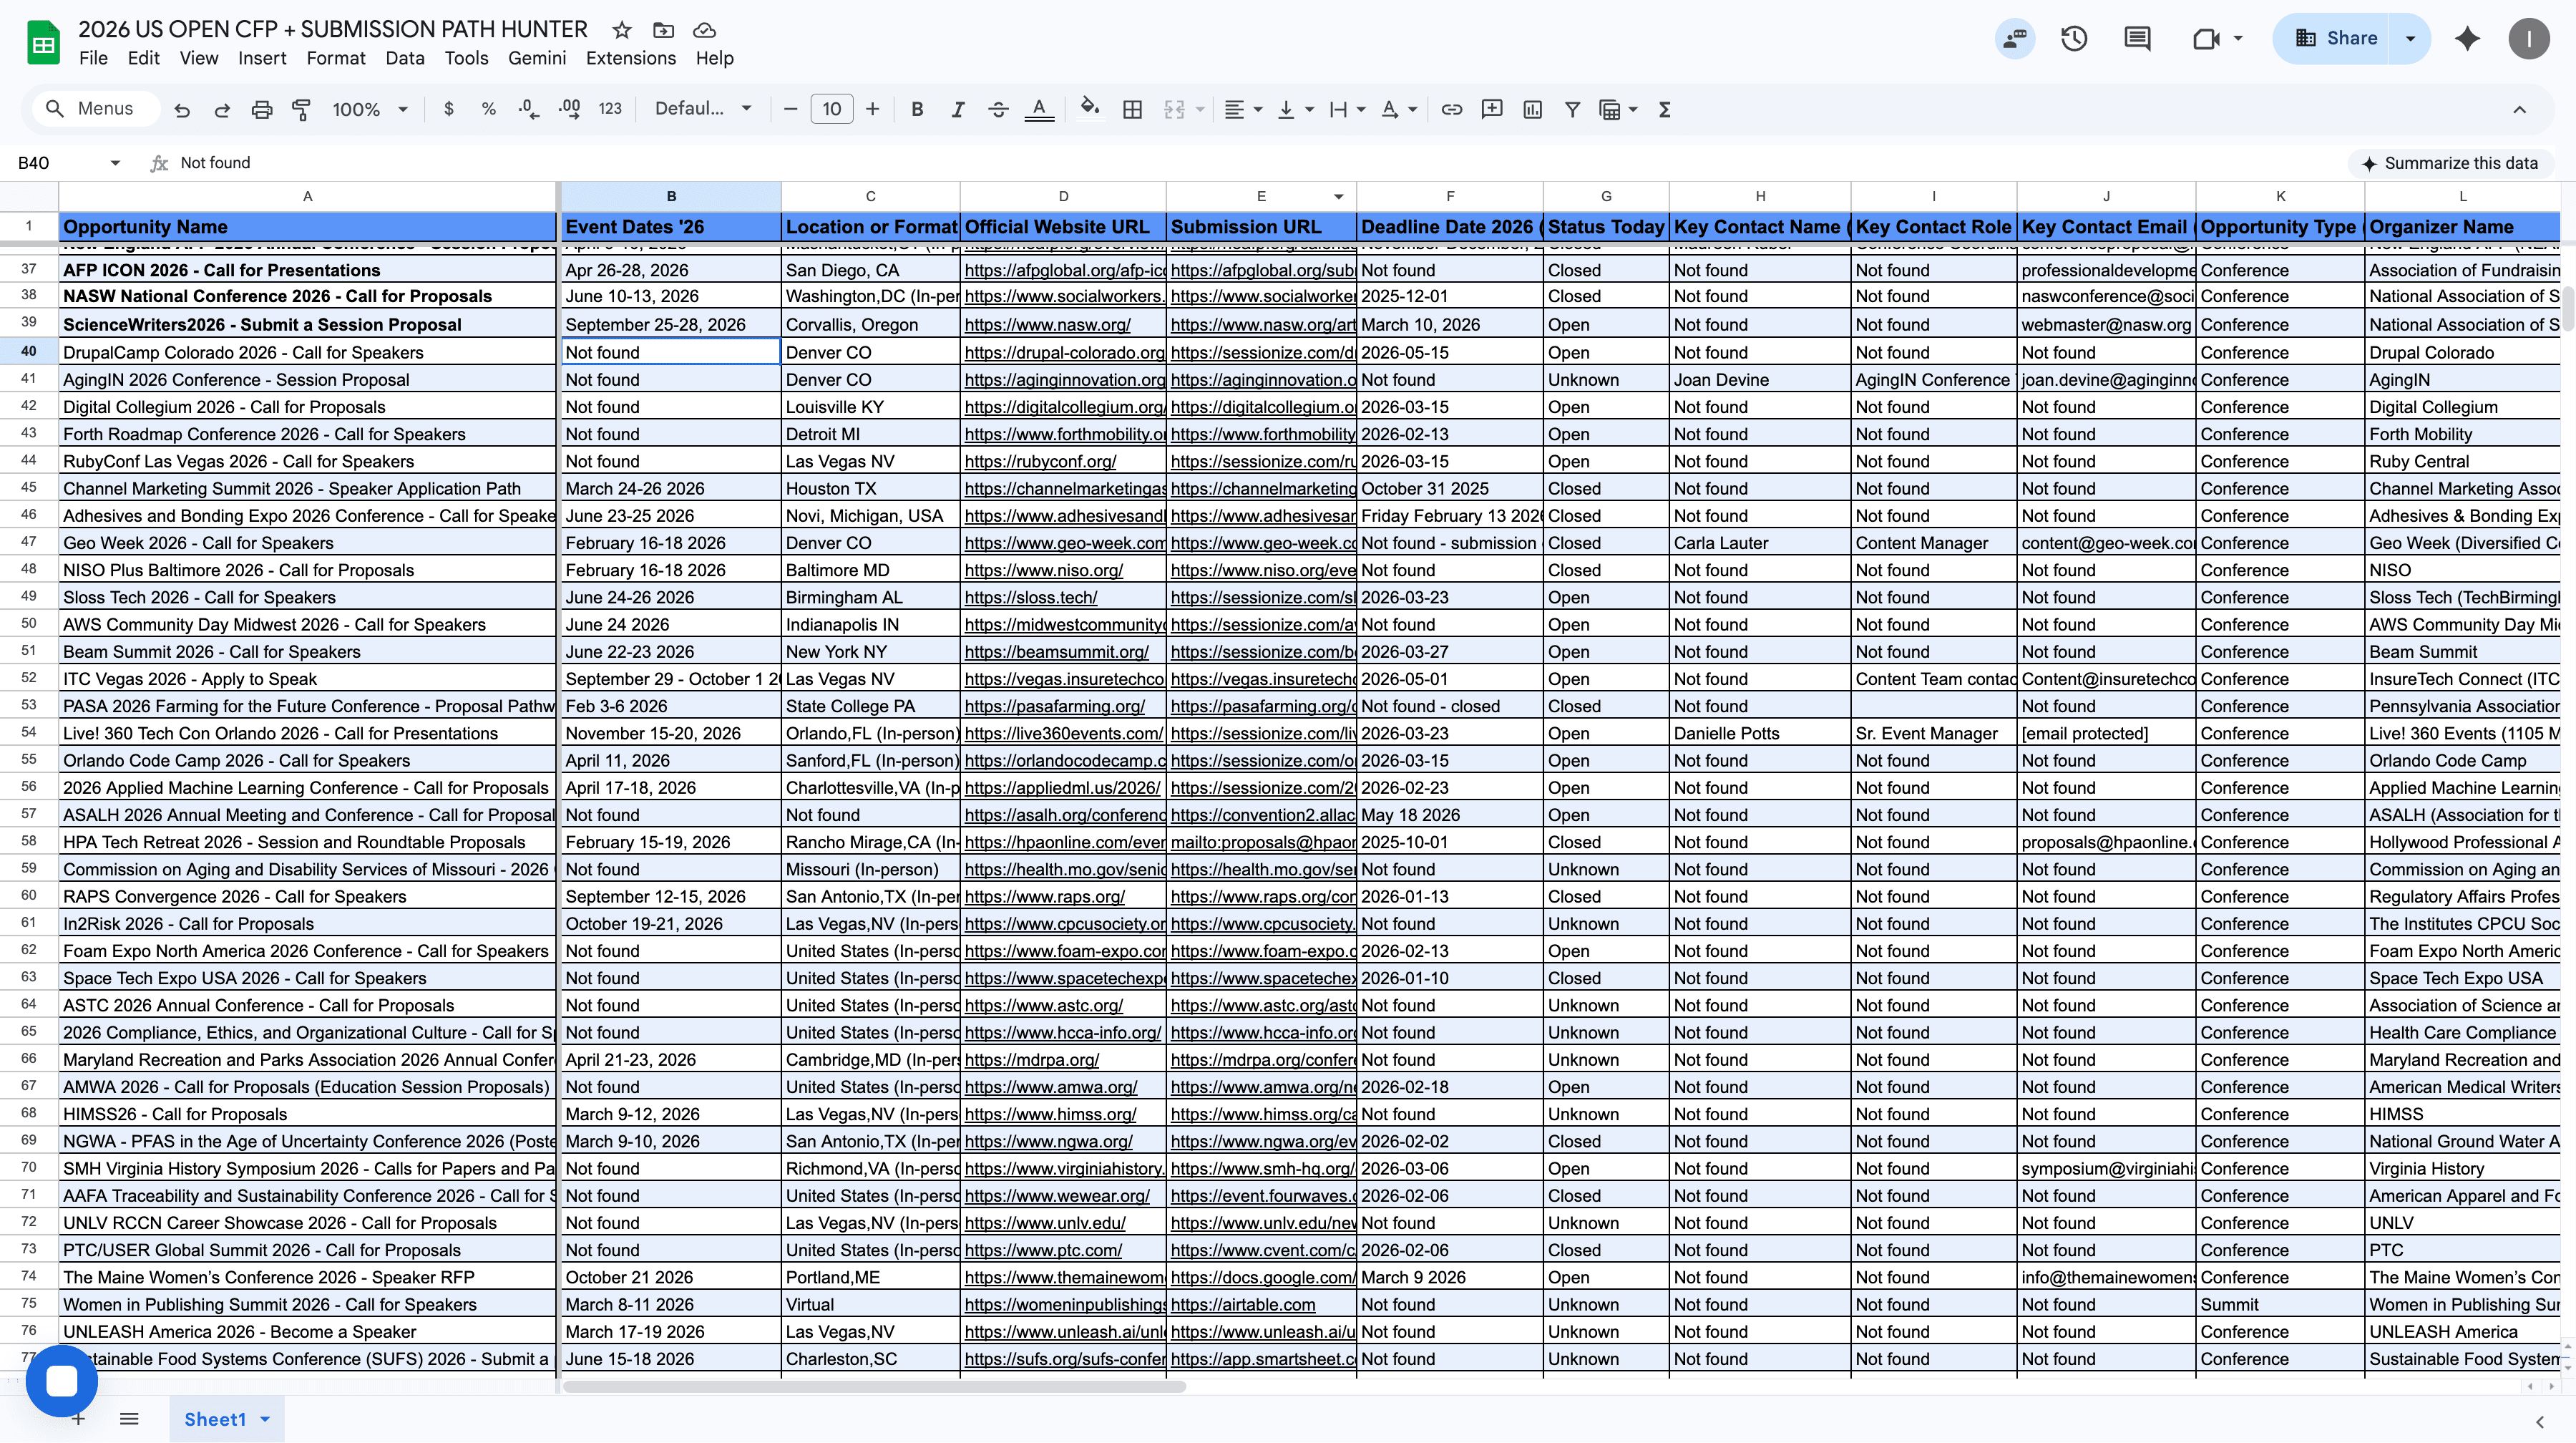Star this spreadsheet

[x=622, y=30]
